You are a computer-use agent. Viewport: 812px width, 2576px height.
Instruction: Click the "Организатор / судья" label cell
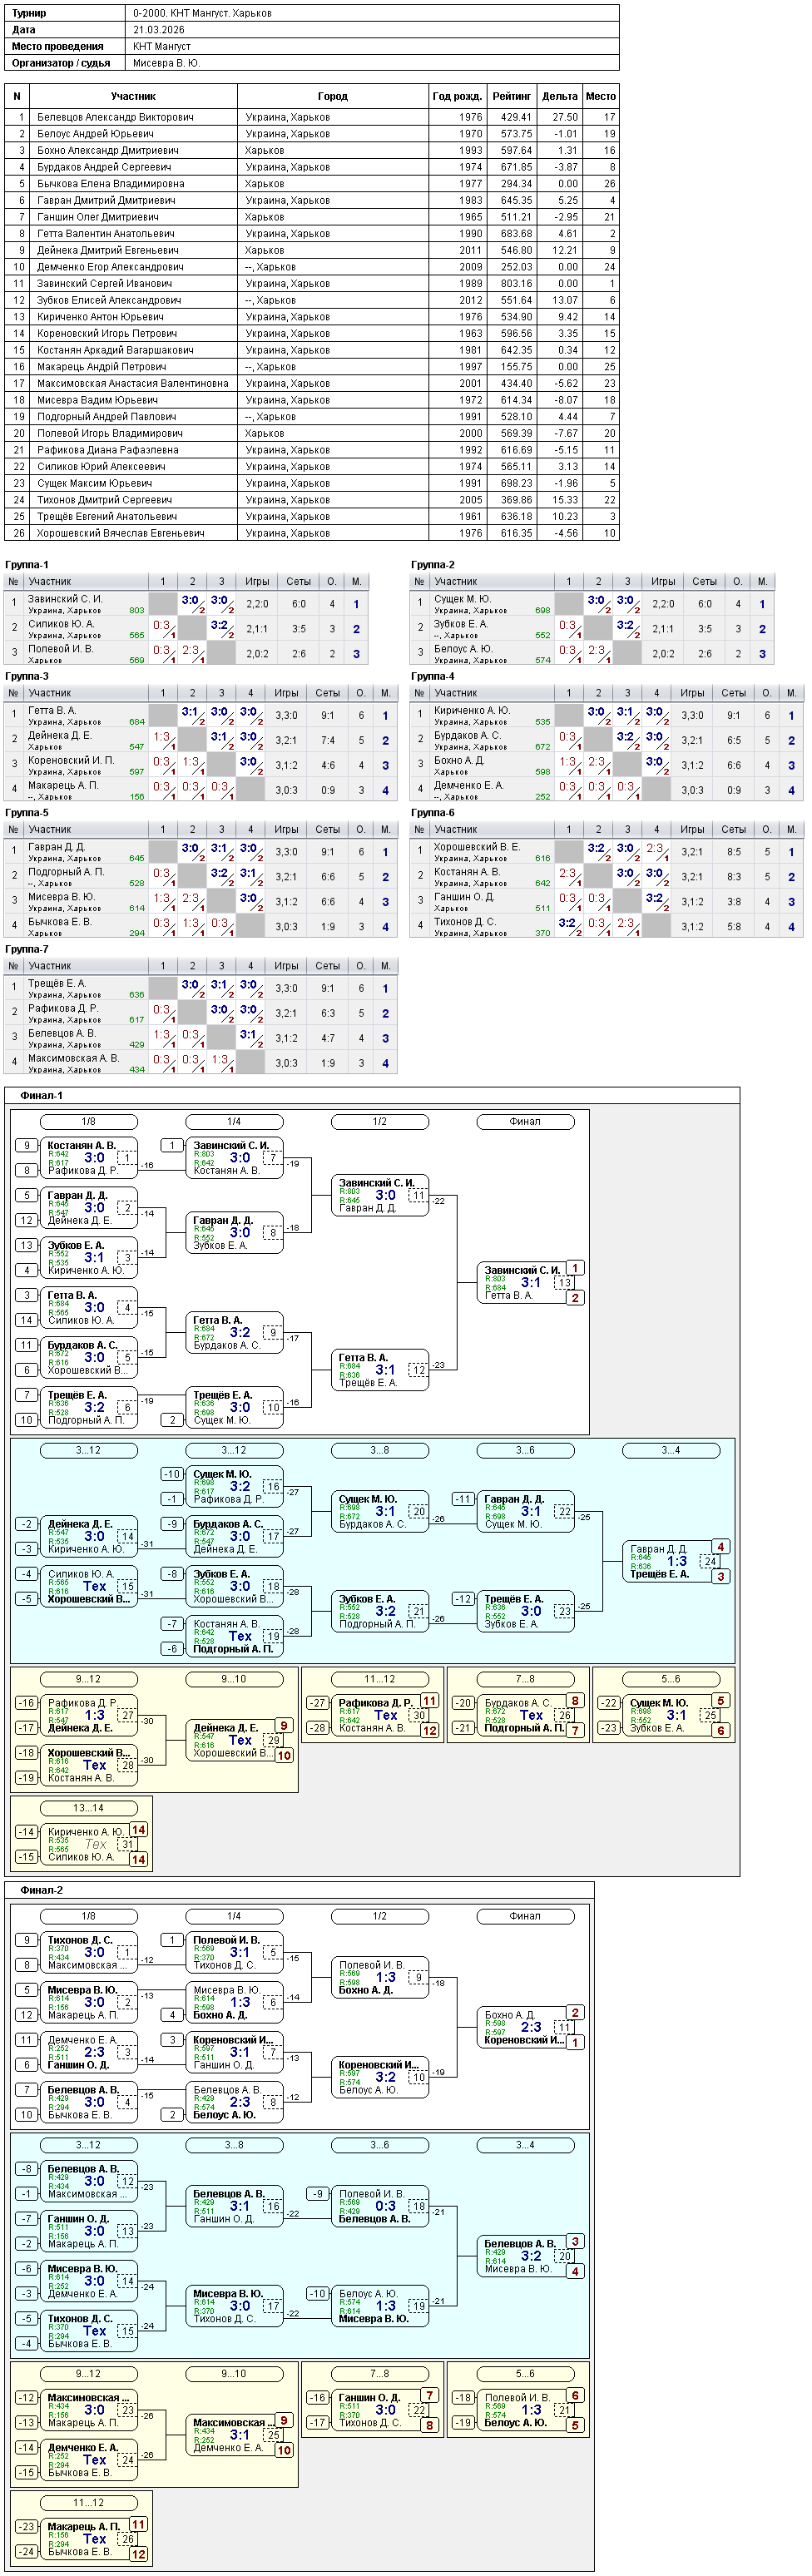click(65, 63)
